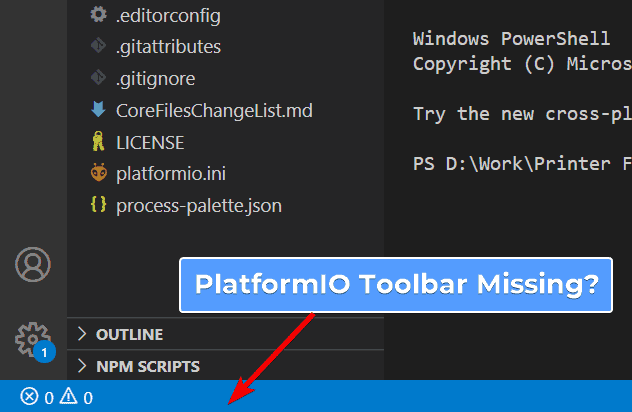The width and height of the screenshot is (632, 412).
Task: Click the git icon beside .gitignore
Action: coord(98,77)
